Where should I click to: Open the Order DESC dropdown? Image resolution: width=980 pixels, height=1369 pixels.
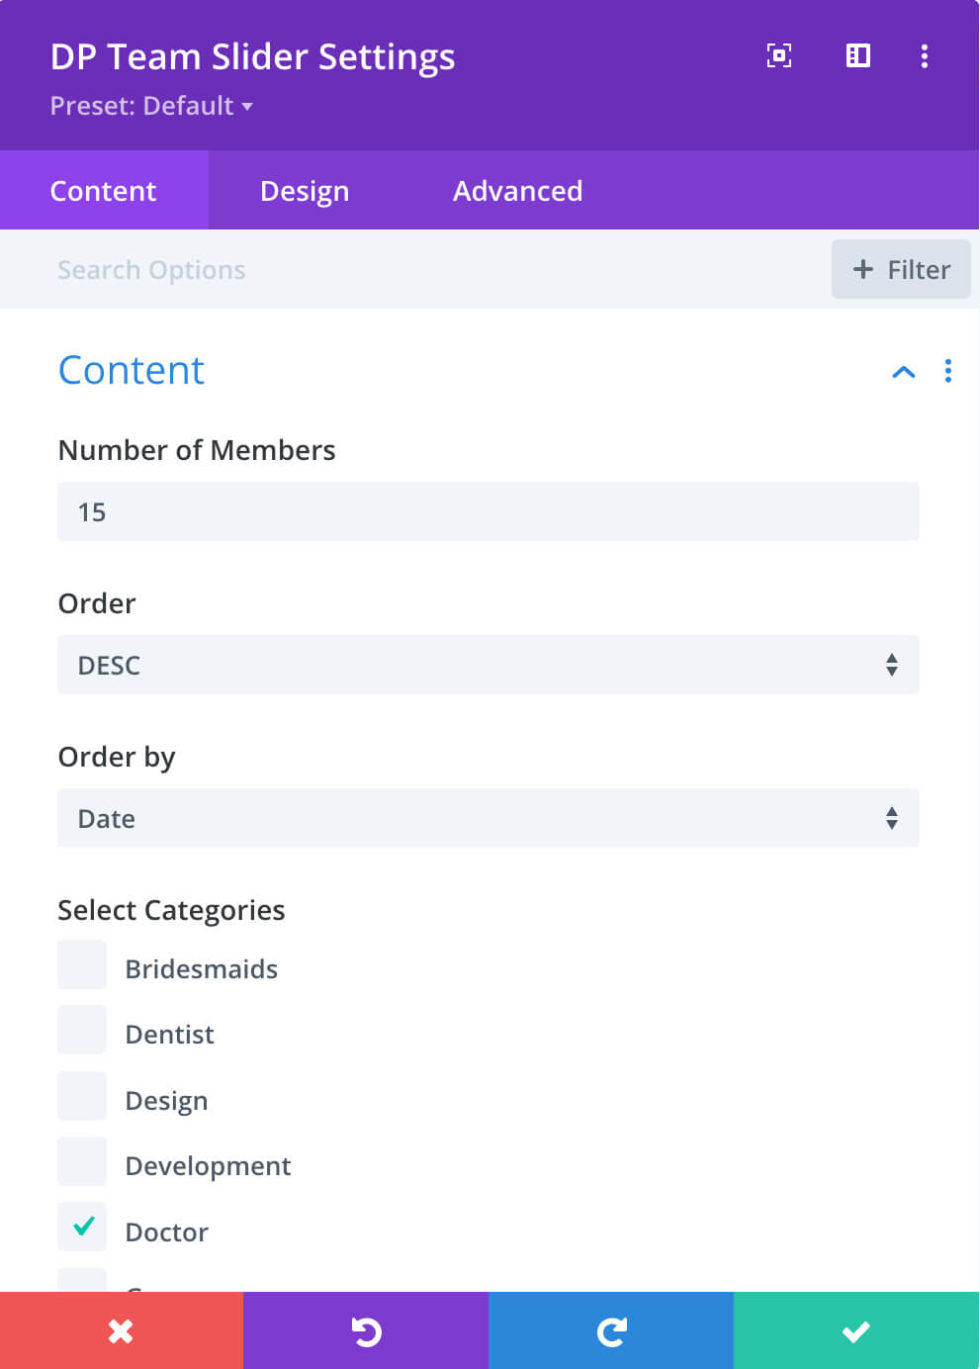[488, 664]
